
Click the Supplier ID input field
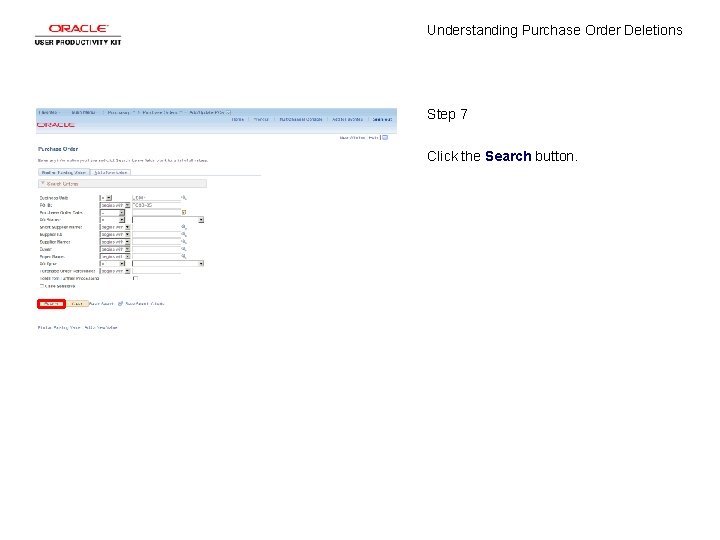pyautogui.click(x=156, y=235)
